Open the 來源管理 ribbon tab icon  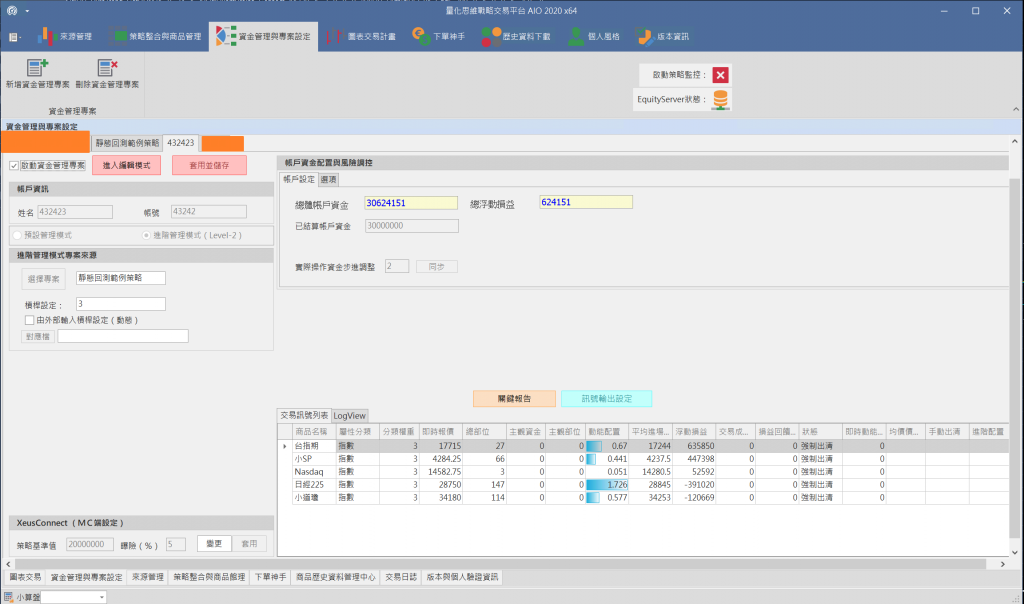pyautogui.click(x=48, y=37)
